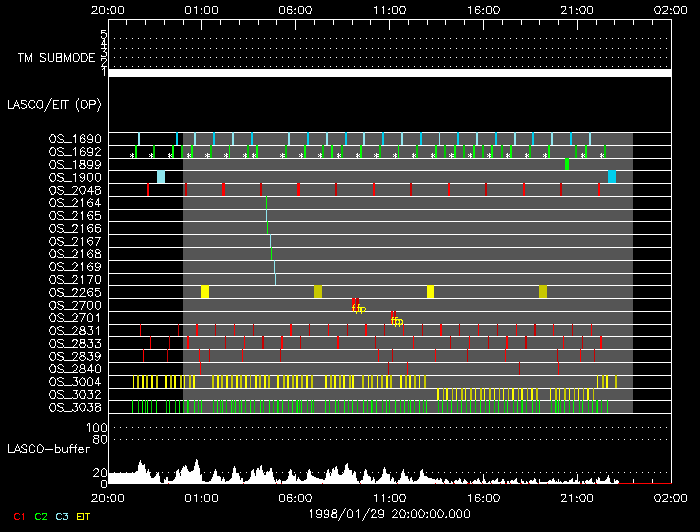The height and width of the screenshot is (532, 700).
Task: Click the 80 label on LASCO-buffer axis
Action: tap(100, 440)
